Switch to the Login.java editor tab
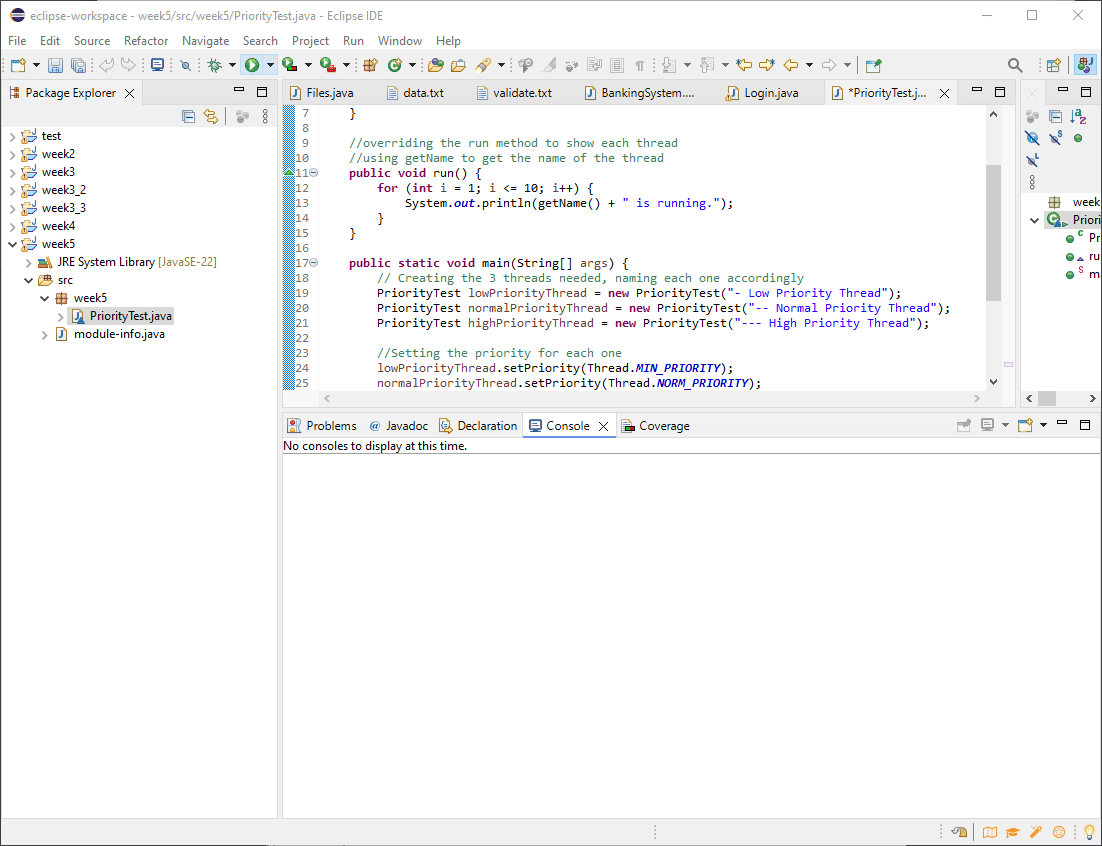Screen dimensions: 1102x846 (x=771, y=93)
